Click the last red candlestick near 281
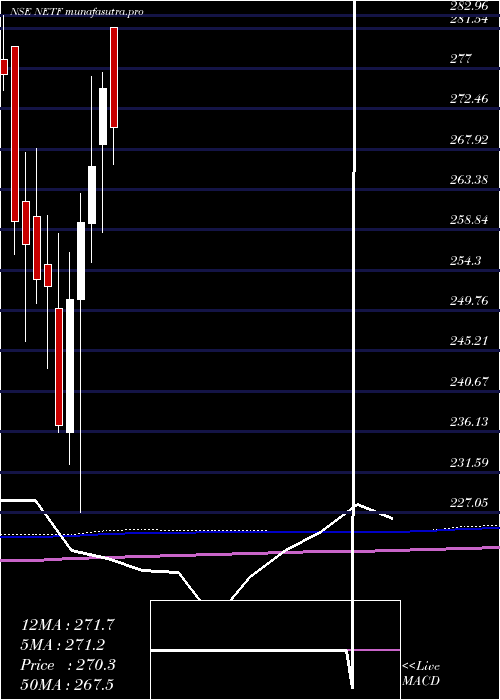The image size is (500, 700). [x=114, y=78]
